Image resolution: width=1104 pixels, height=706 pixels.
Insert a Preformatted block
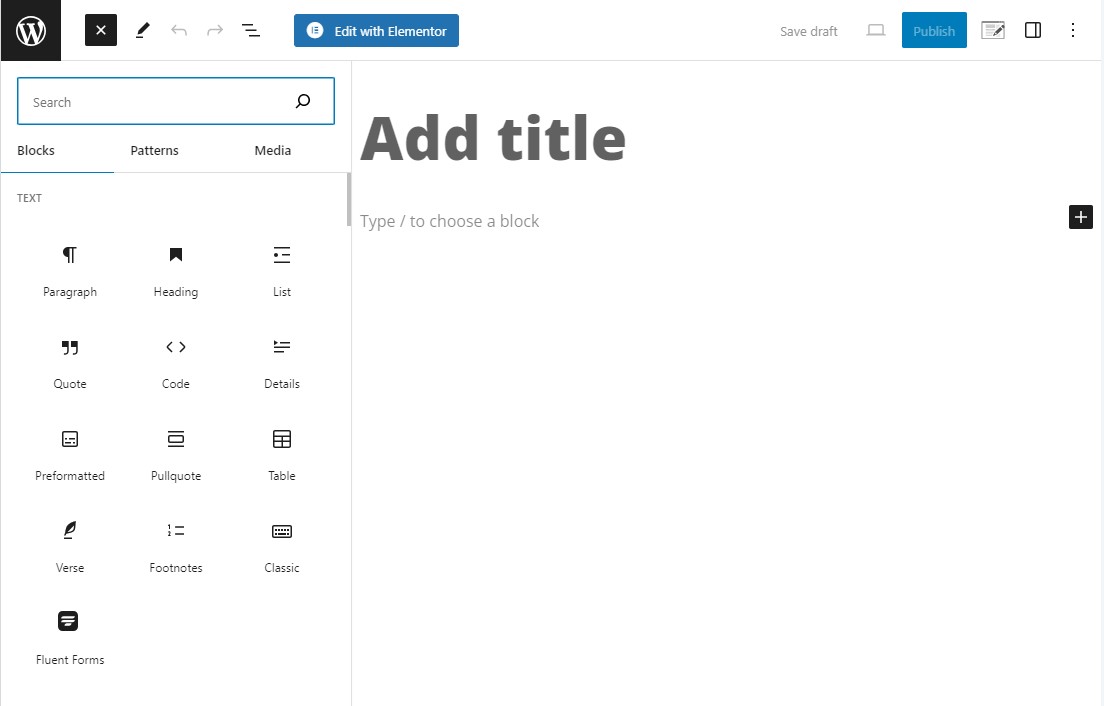pyautogui.click(x=70, y=456)
